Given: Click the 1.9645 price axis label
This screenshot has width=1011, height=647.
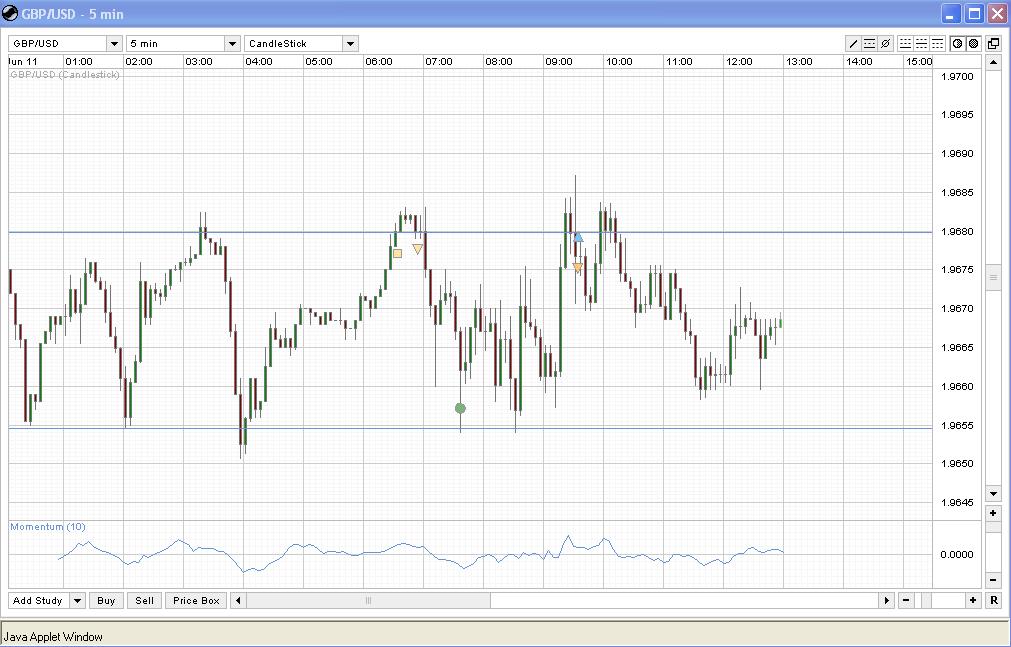Looking at the screenshot, I should pos(957,503).
